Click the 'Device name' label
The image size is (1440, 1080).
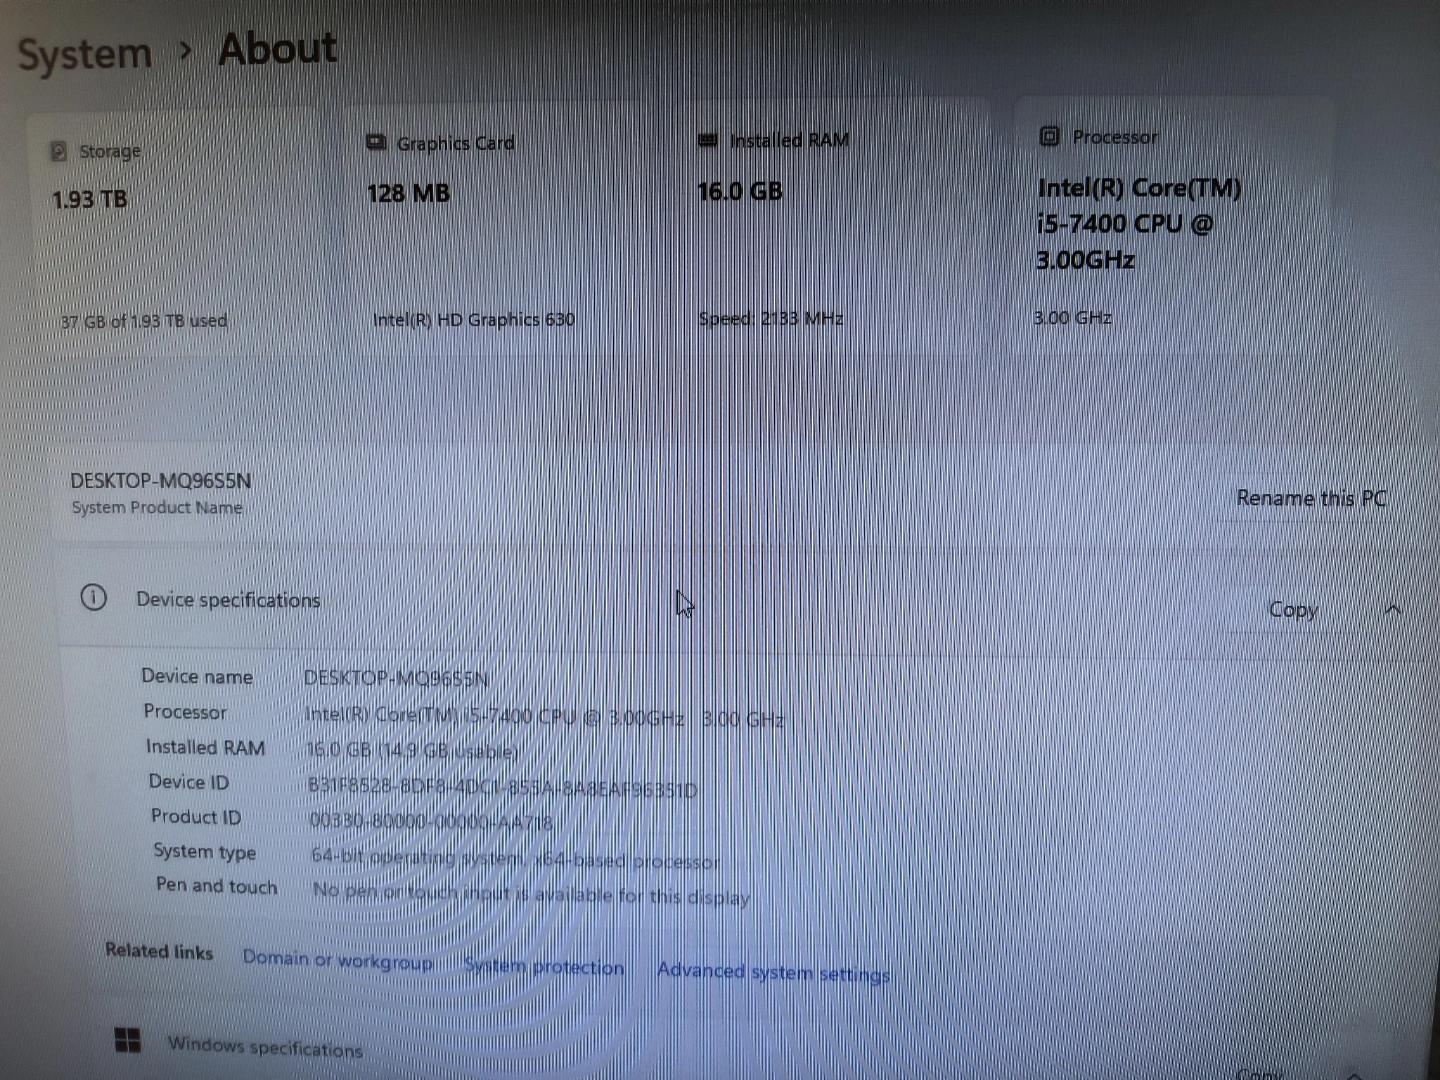[197, 677]
